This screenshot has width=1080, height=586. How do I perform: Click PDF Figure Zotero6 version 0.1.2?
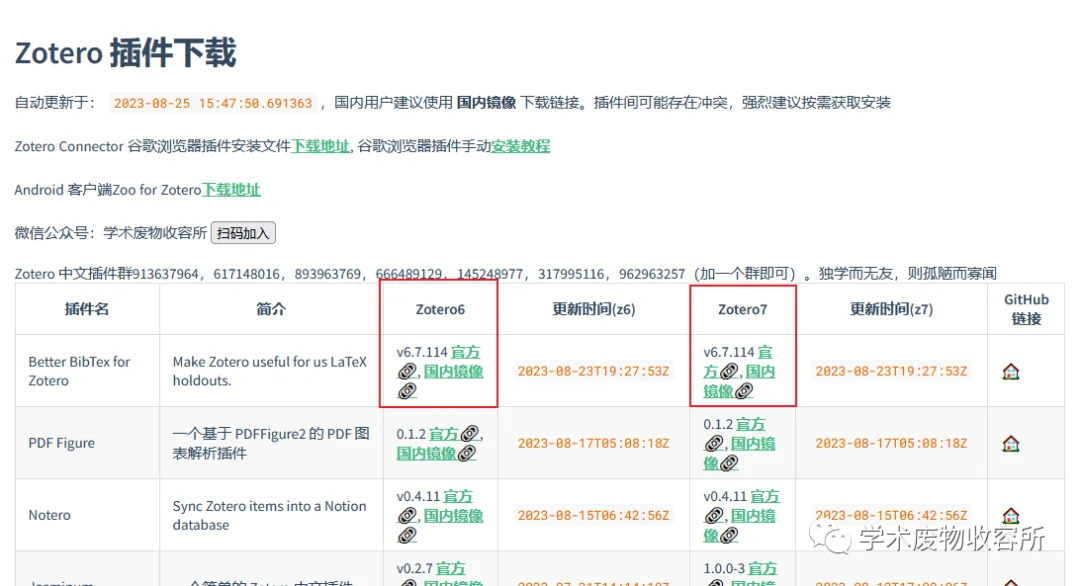pyautogui.click(x=411, y=434)
